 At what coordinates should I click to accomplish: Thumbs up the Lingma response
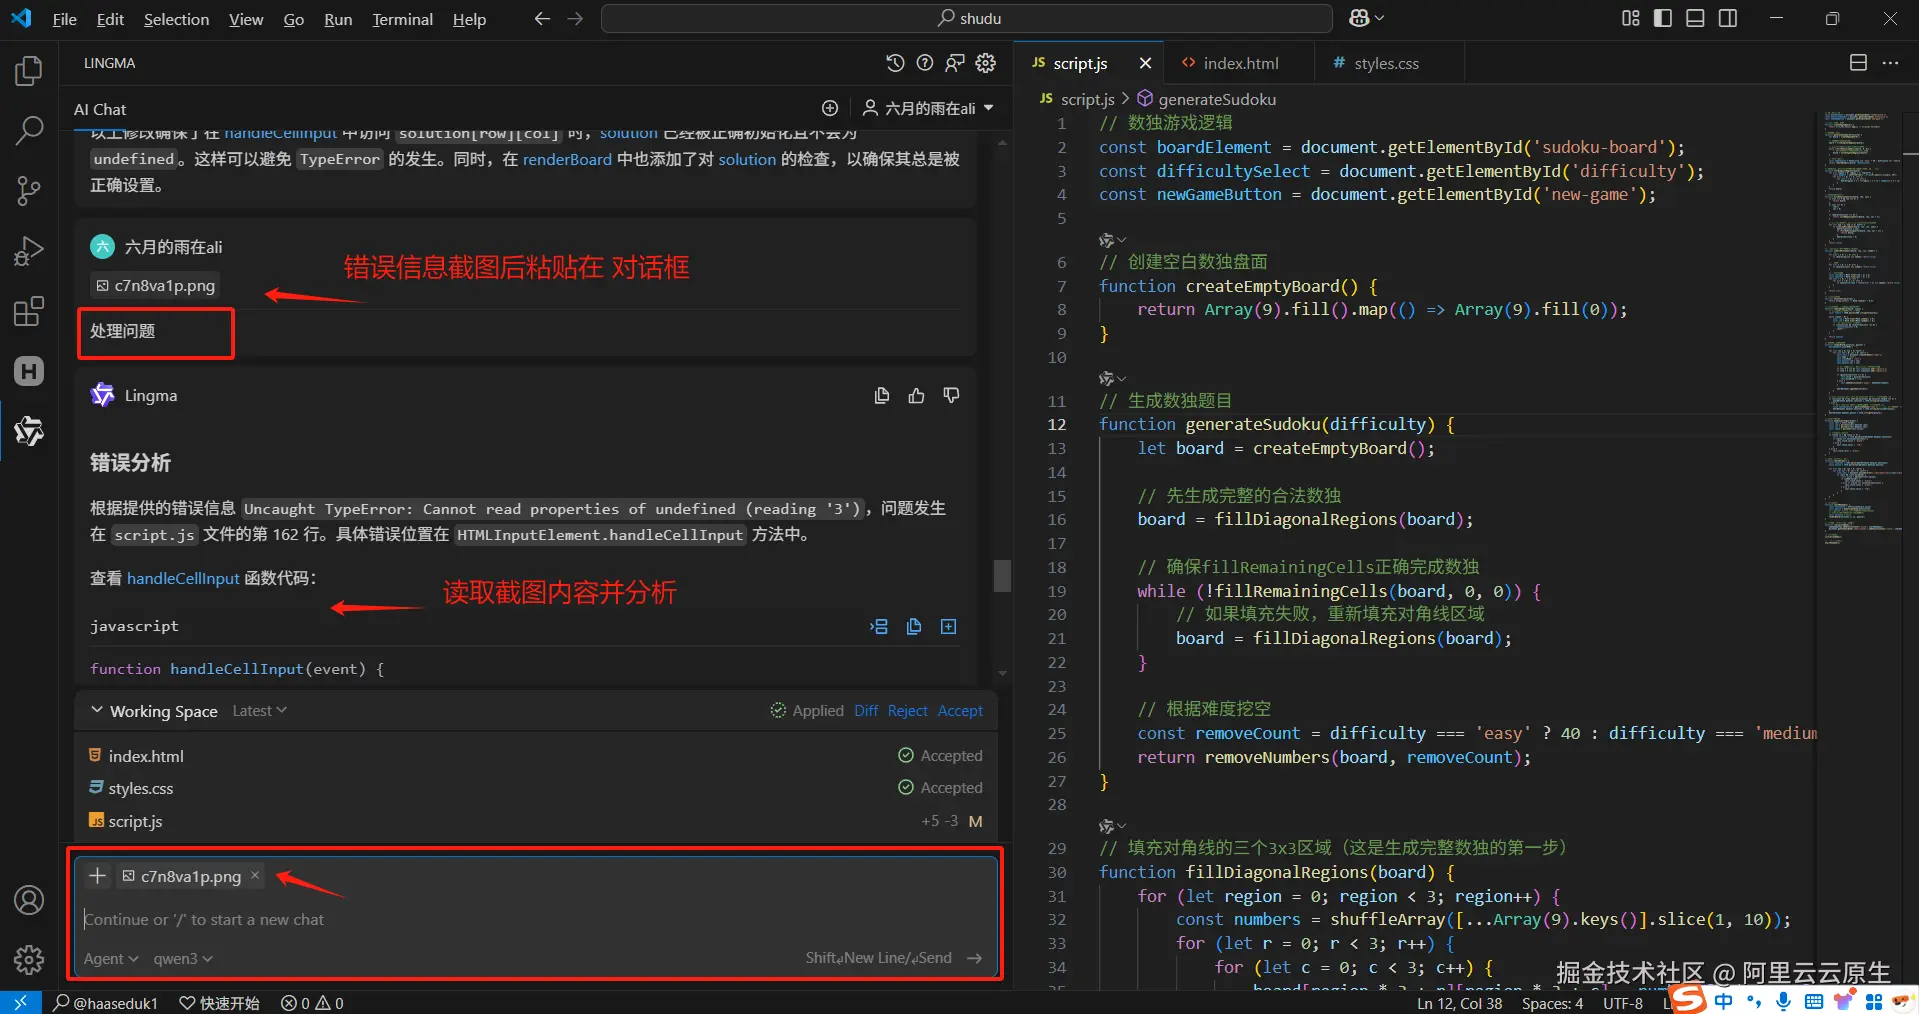click(916, 396)
